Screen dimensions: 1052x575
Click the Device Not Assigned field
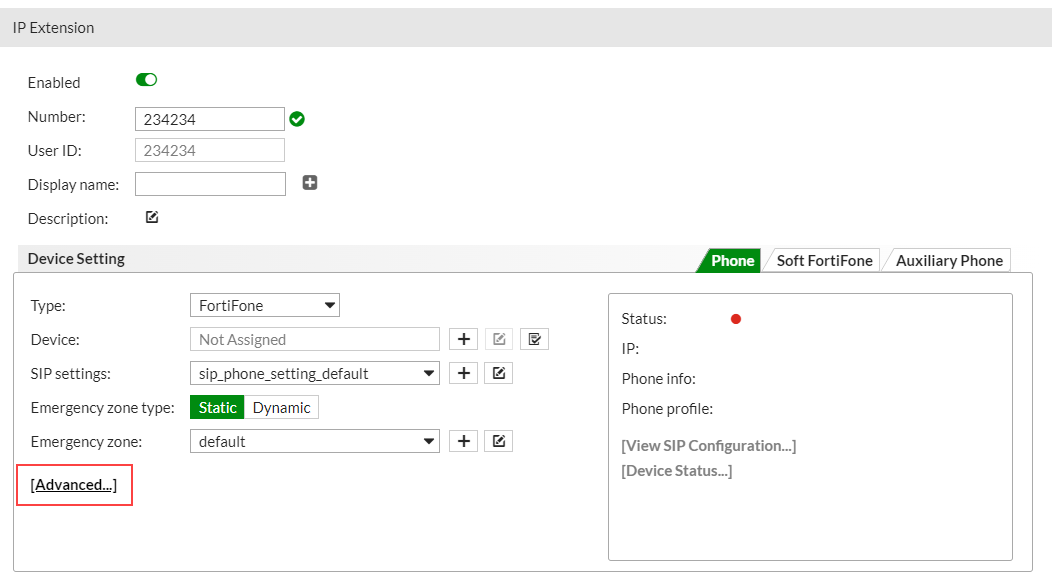point(315,339)
